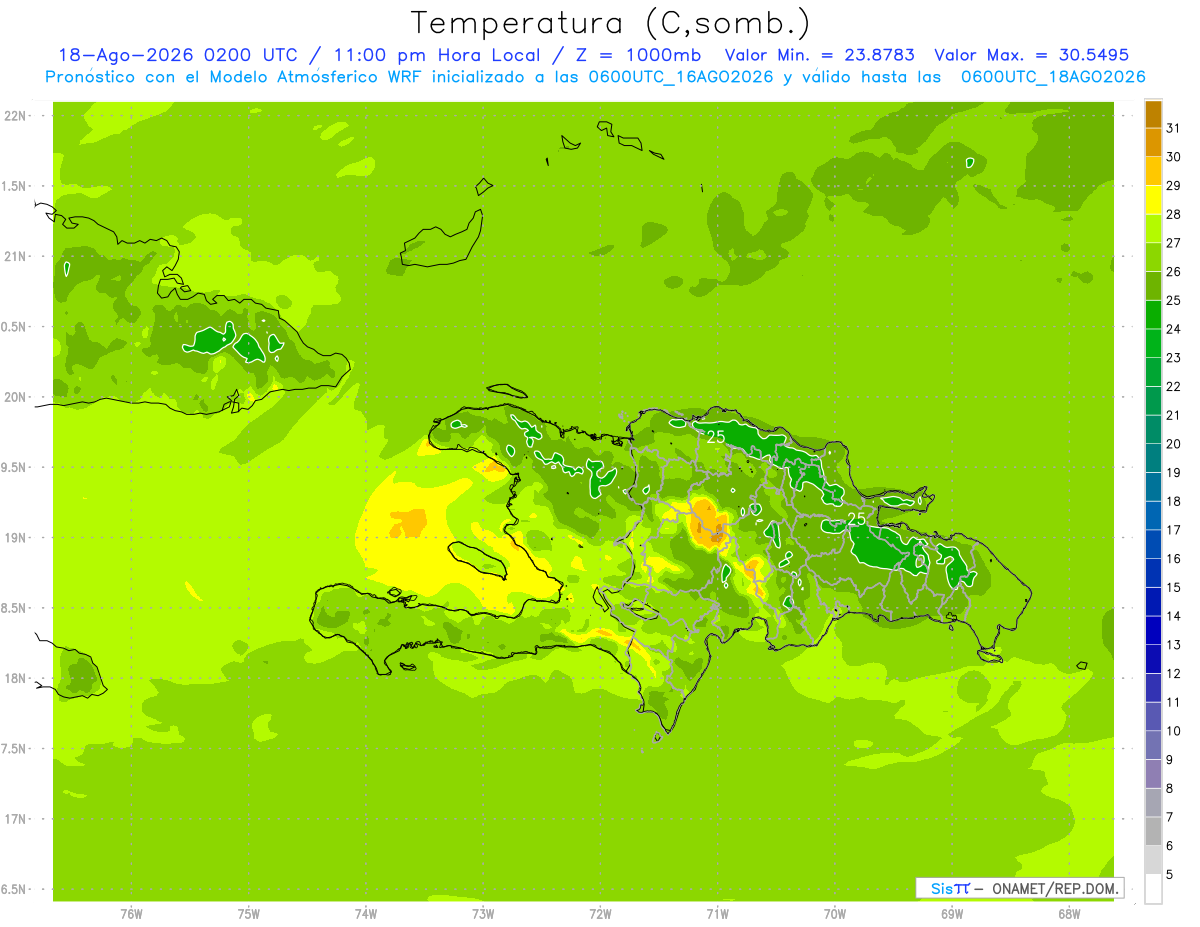Image resolution: width=1200 pixels, height=927 pixels.
Task: Click the "0600UTC_18AGO2026" valid-until time
Action: [1053, 77]
